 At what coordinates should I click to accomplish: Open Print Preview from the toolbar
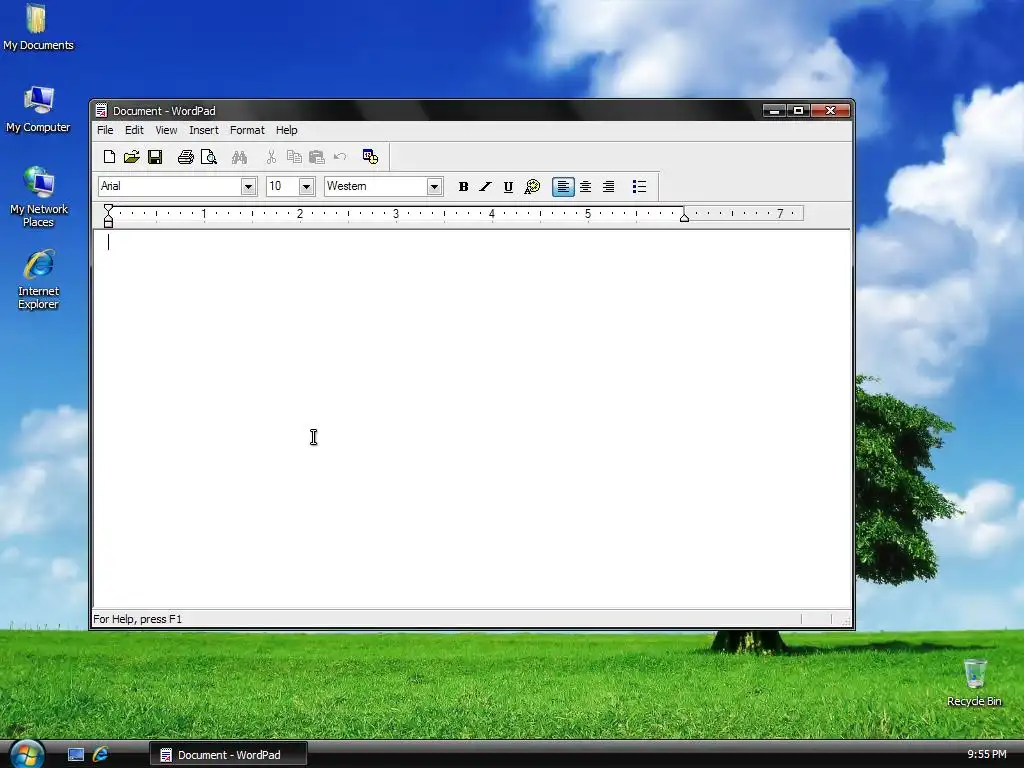pos(209,157)
